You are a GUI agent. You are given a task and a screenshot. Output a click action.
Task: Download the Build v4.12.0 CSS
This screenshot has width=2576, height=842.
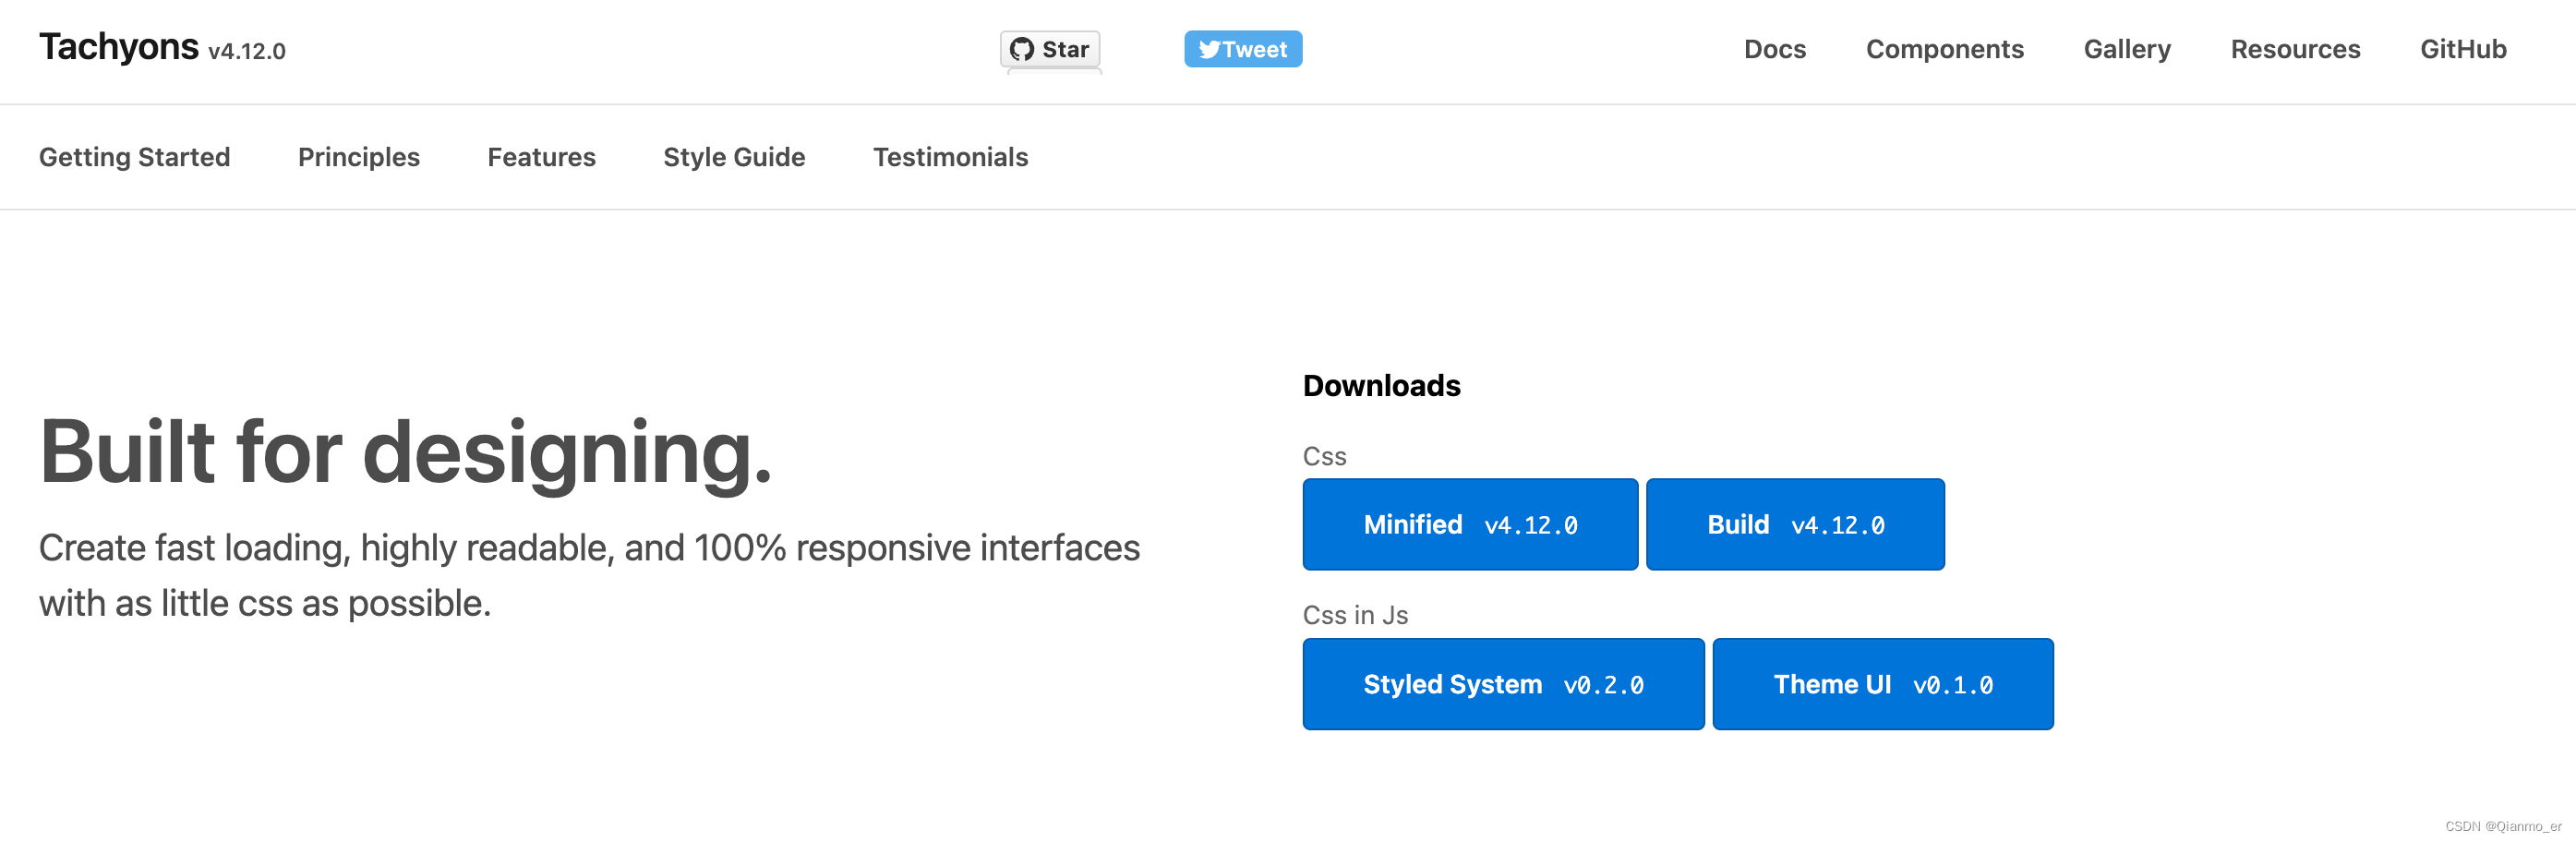(x=1795, y=525)
